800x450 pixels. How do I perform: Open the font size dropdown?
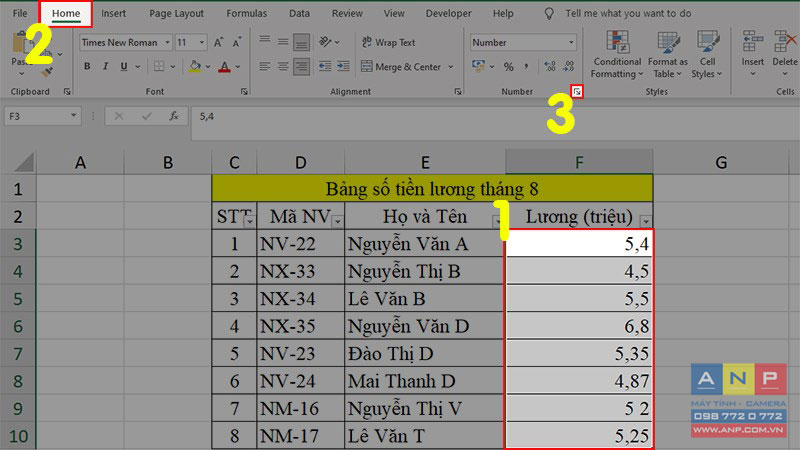pyautogui.click(x=202, y=42)
